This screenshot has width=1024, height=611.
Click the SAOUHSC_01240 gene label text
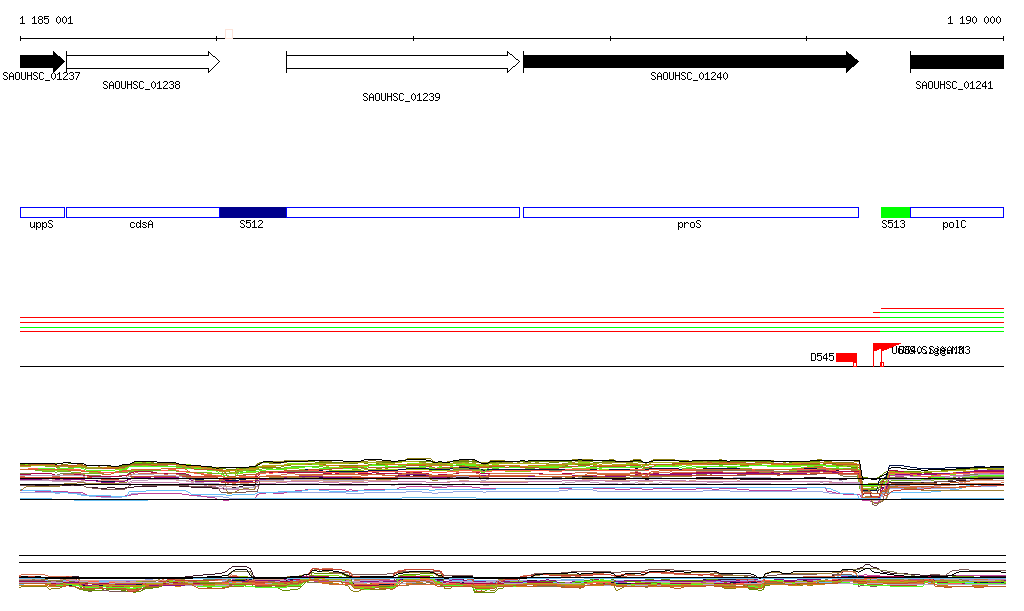click(690, 77)
